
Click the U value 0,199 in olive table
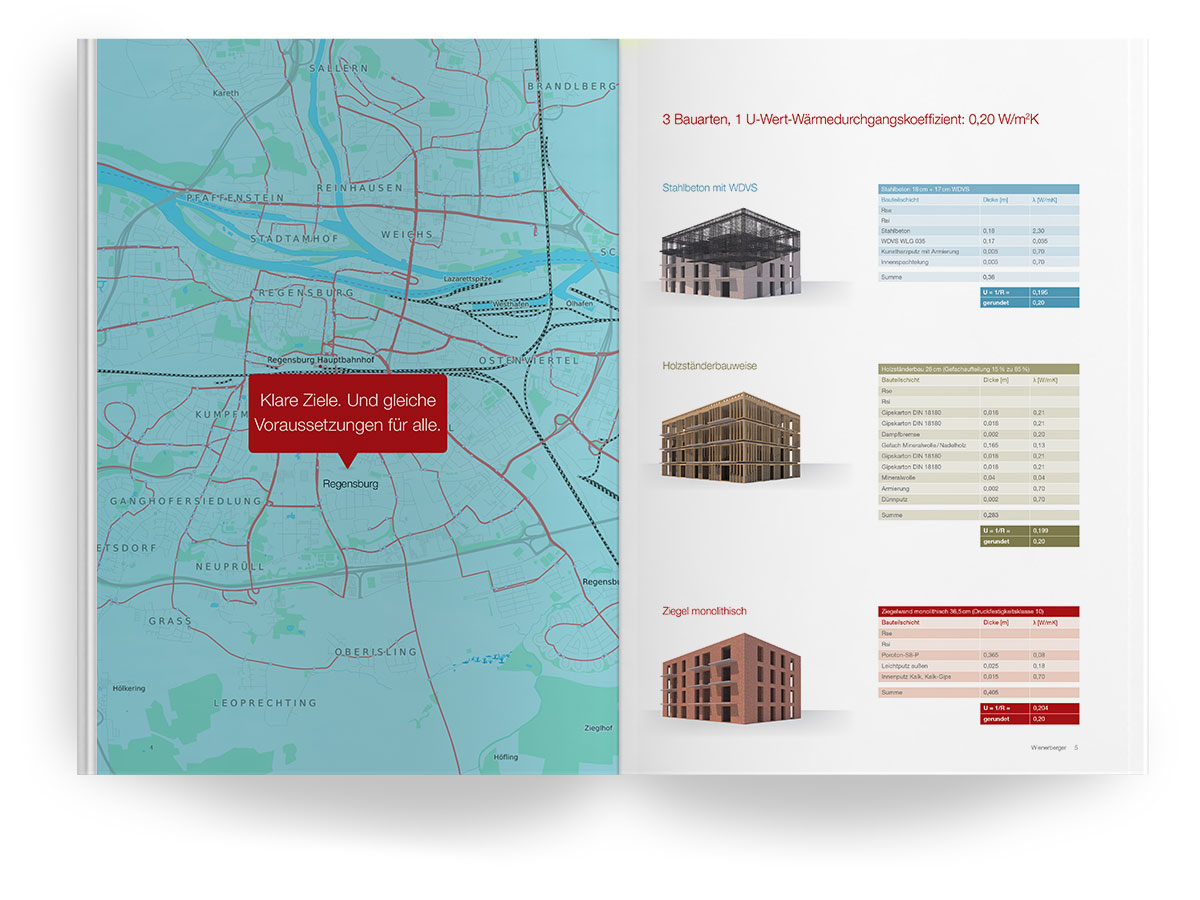point(1043,530)
